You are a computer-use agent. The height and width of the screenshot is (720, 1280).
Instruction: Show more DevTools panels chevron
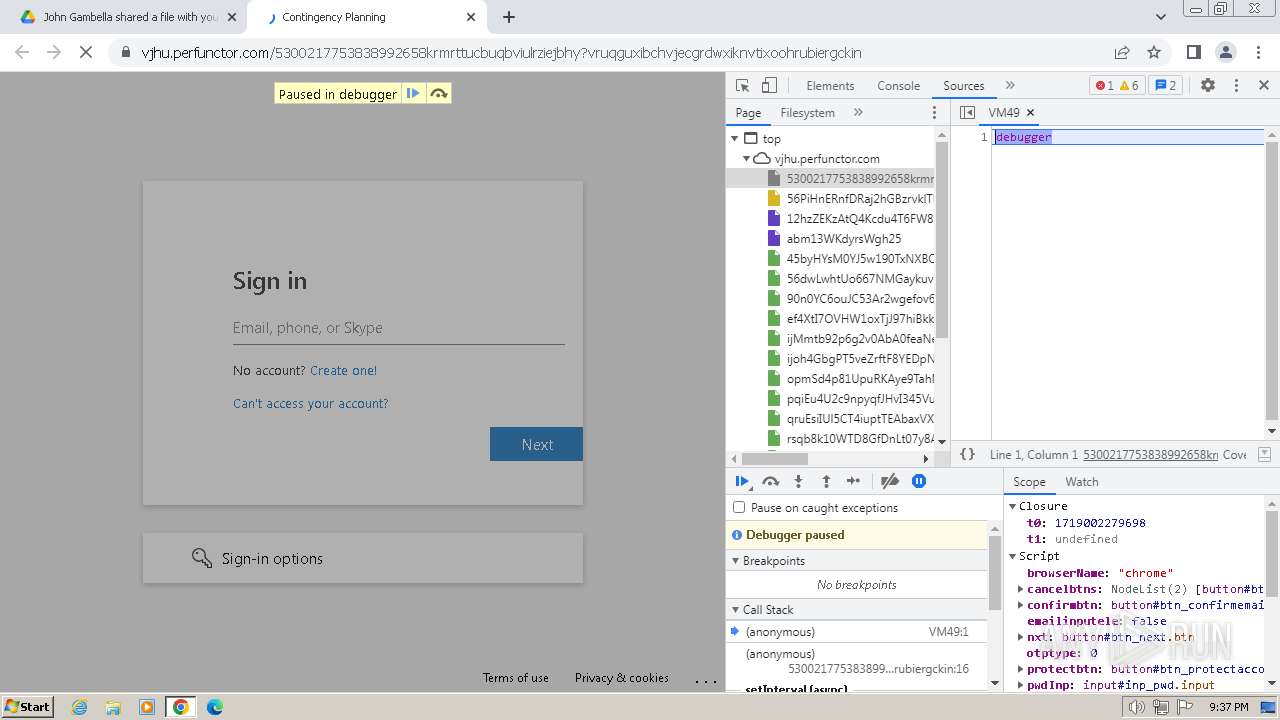point(1010,86)
